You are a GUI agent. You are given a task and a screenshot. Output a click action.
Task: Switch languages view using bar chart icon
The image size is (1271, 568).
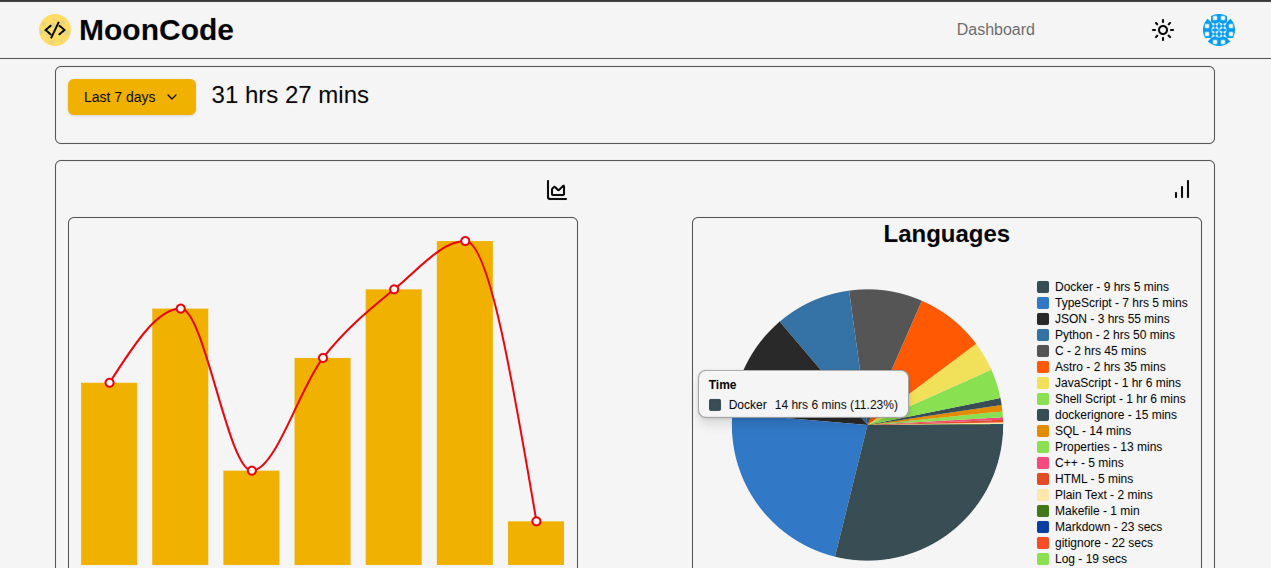coord(1182,190)
